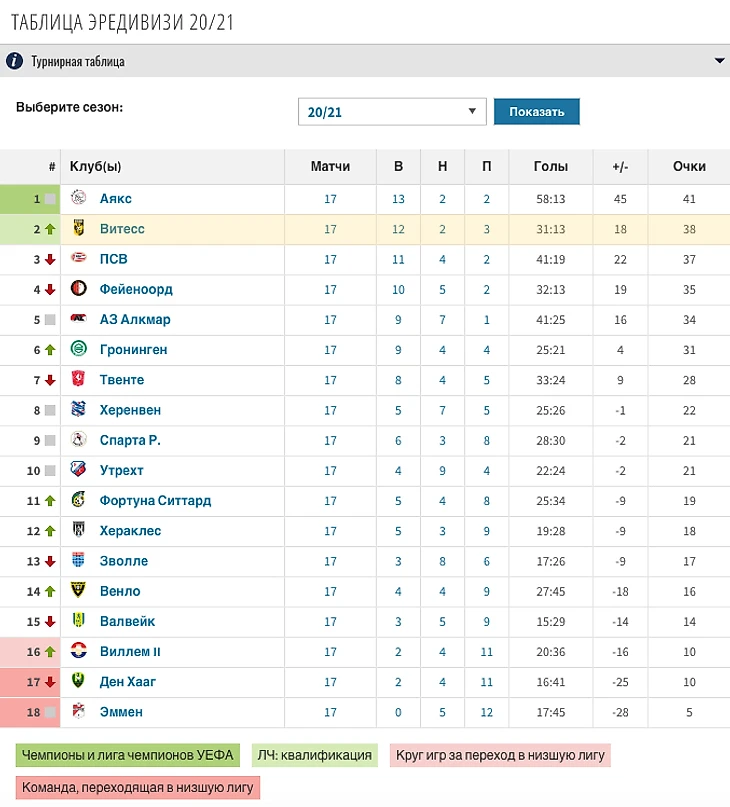
Task: Click the Feyenoord club crest
Action: click(79, 289)
